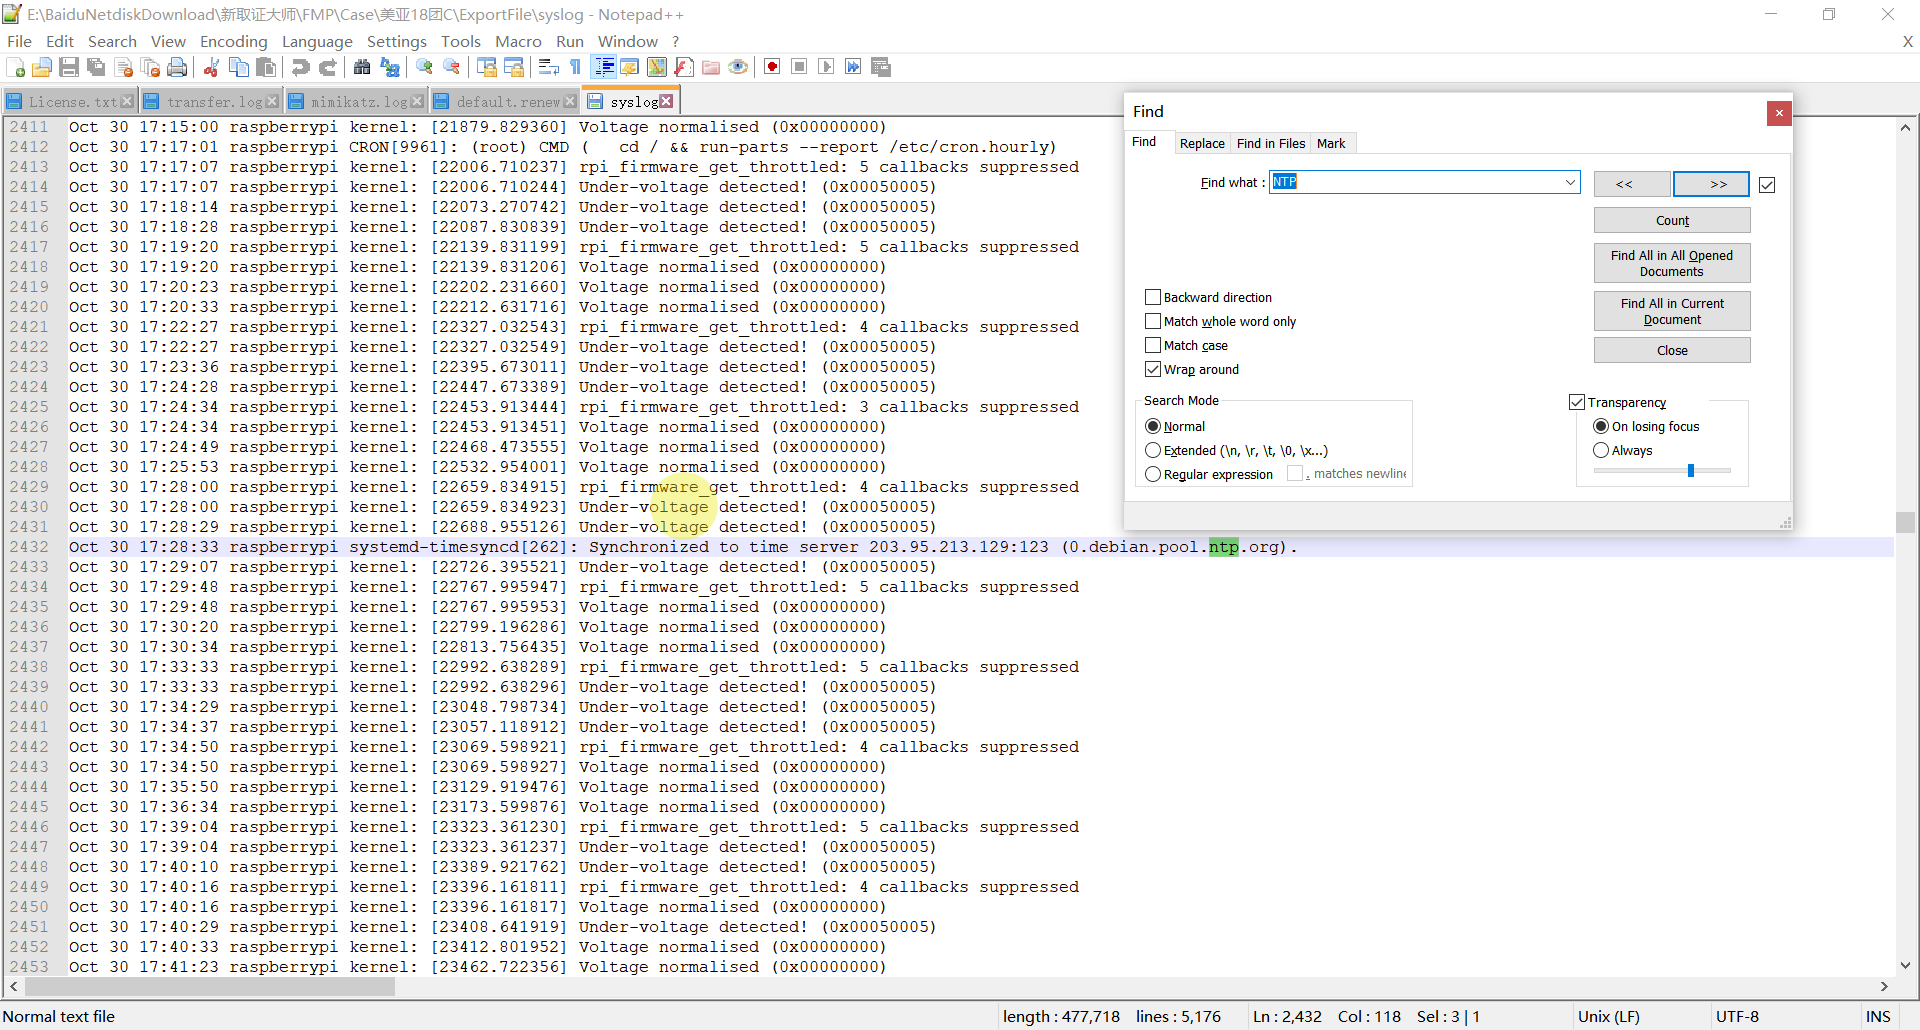Viewport: 1920px width, 1030px height.
Task: Toggle synchronize horizontal scrolling icon
Action: (514, 67)
